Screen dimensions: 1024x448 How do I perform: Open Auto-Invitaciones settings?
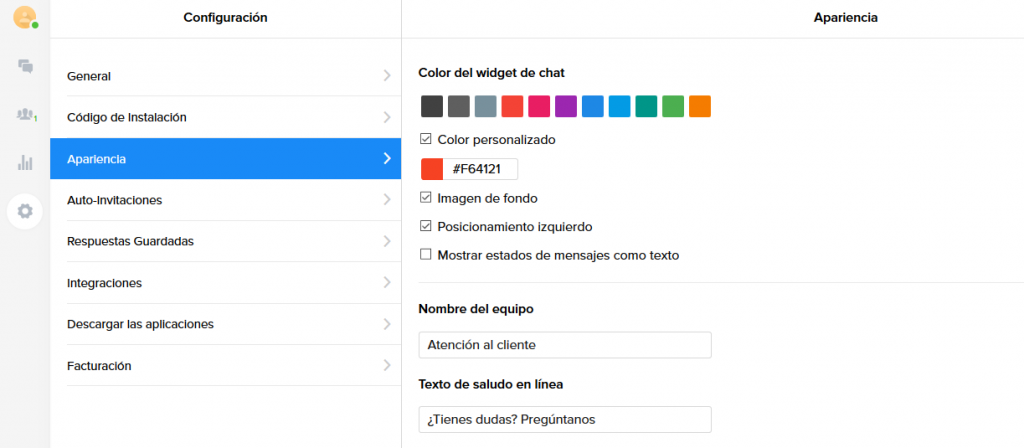click(225, 200)
